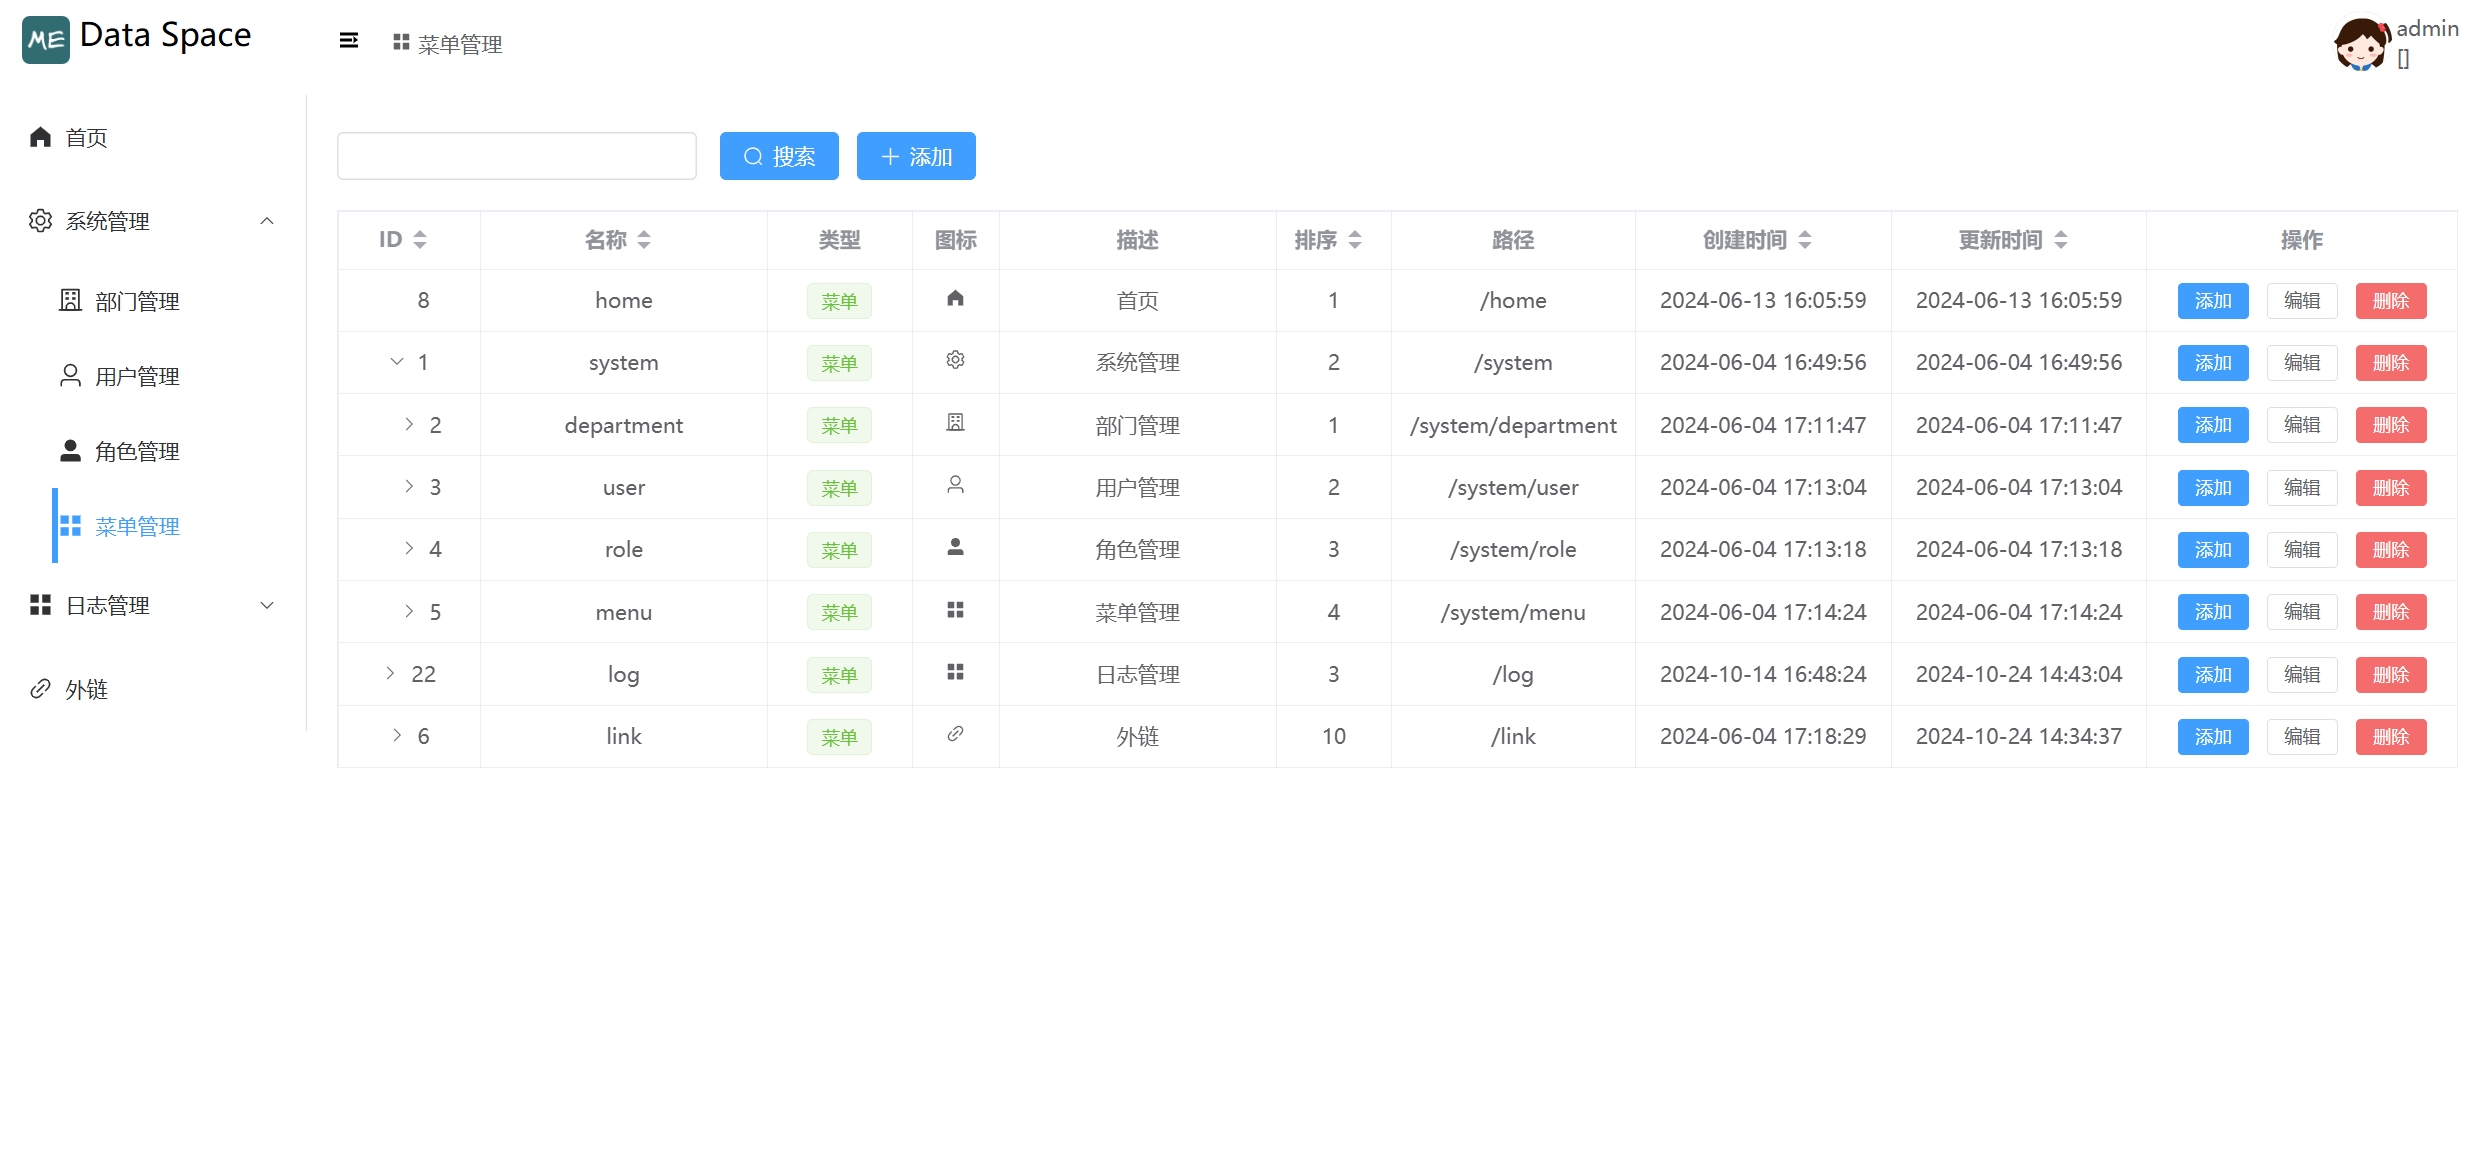Image resolution: width=2488 pixels, height=1156 pixels.
Task: Click the building icon in the department row
Action: click(955, 423)
